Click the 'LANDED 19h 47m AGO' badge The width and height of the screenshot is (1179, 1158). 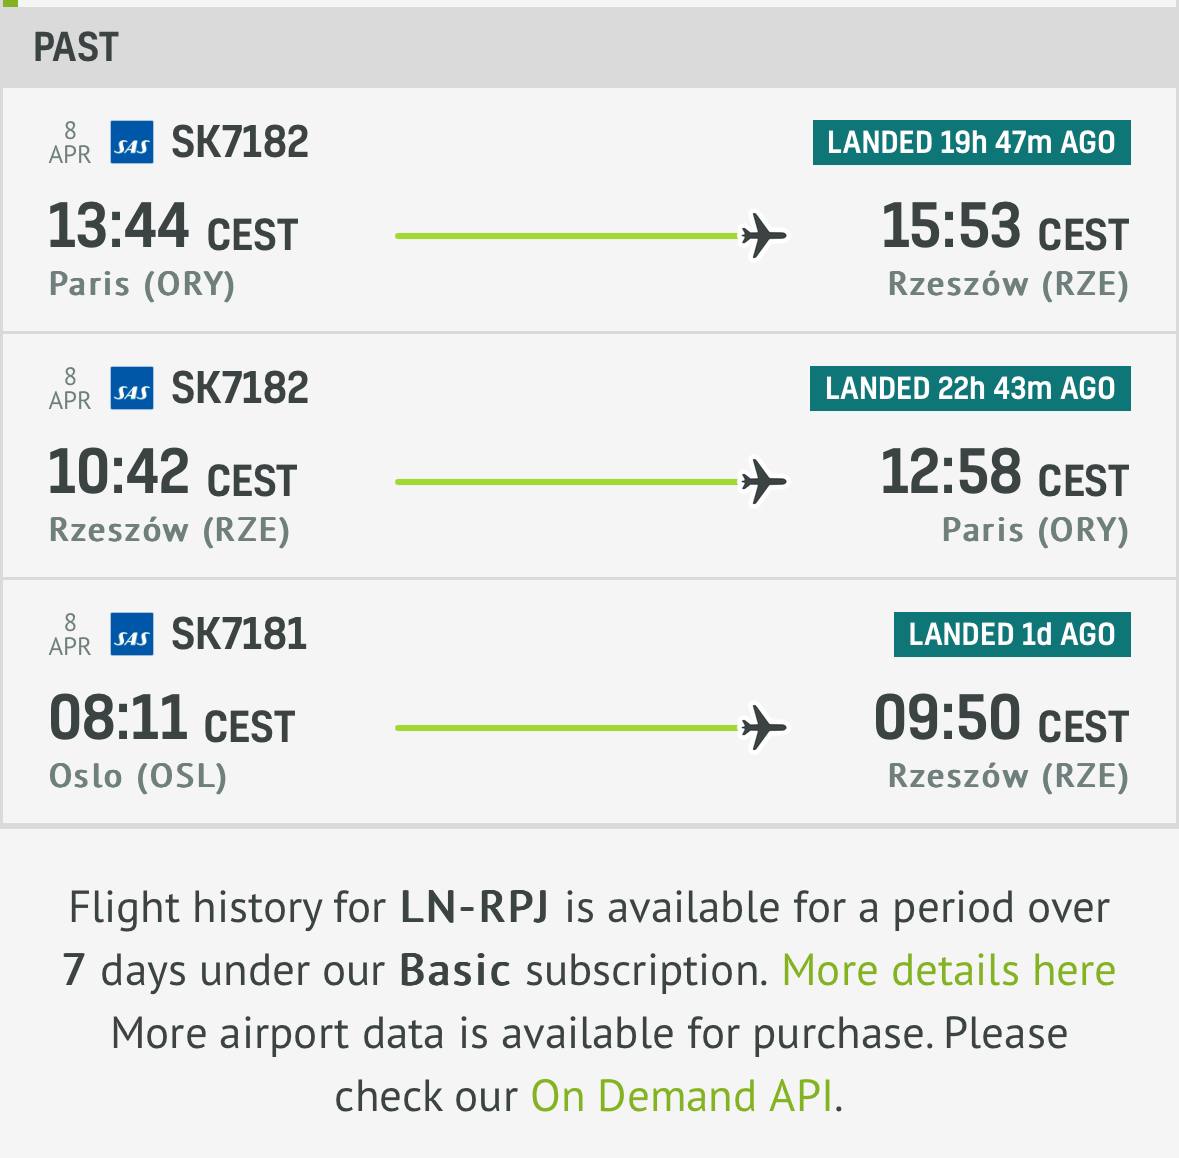[971, 143]
